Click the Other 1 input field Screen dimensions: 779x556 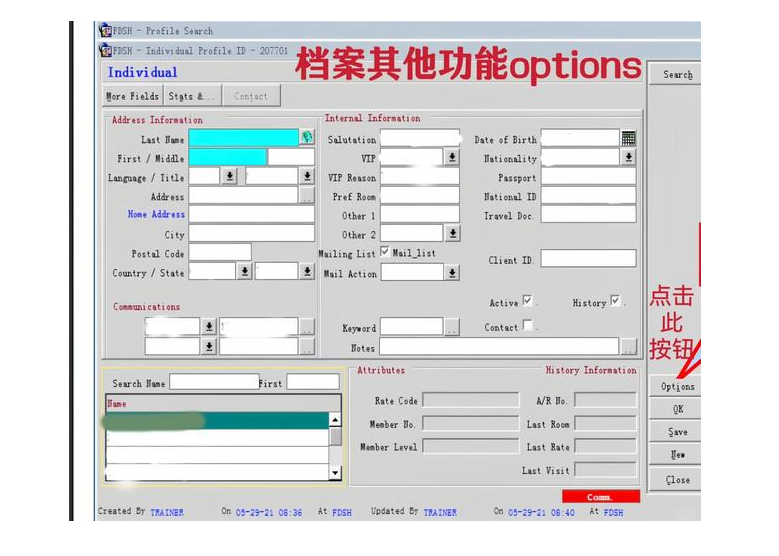coord(419,214)
